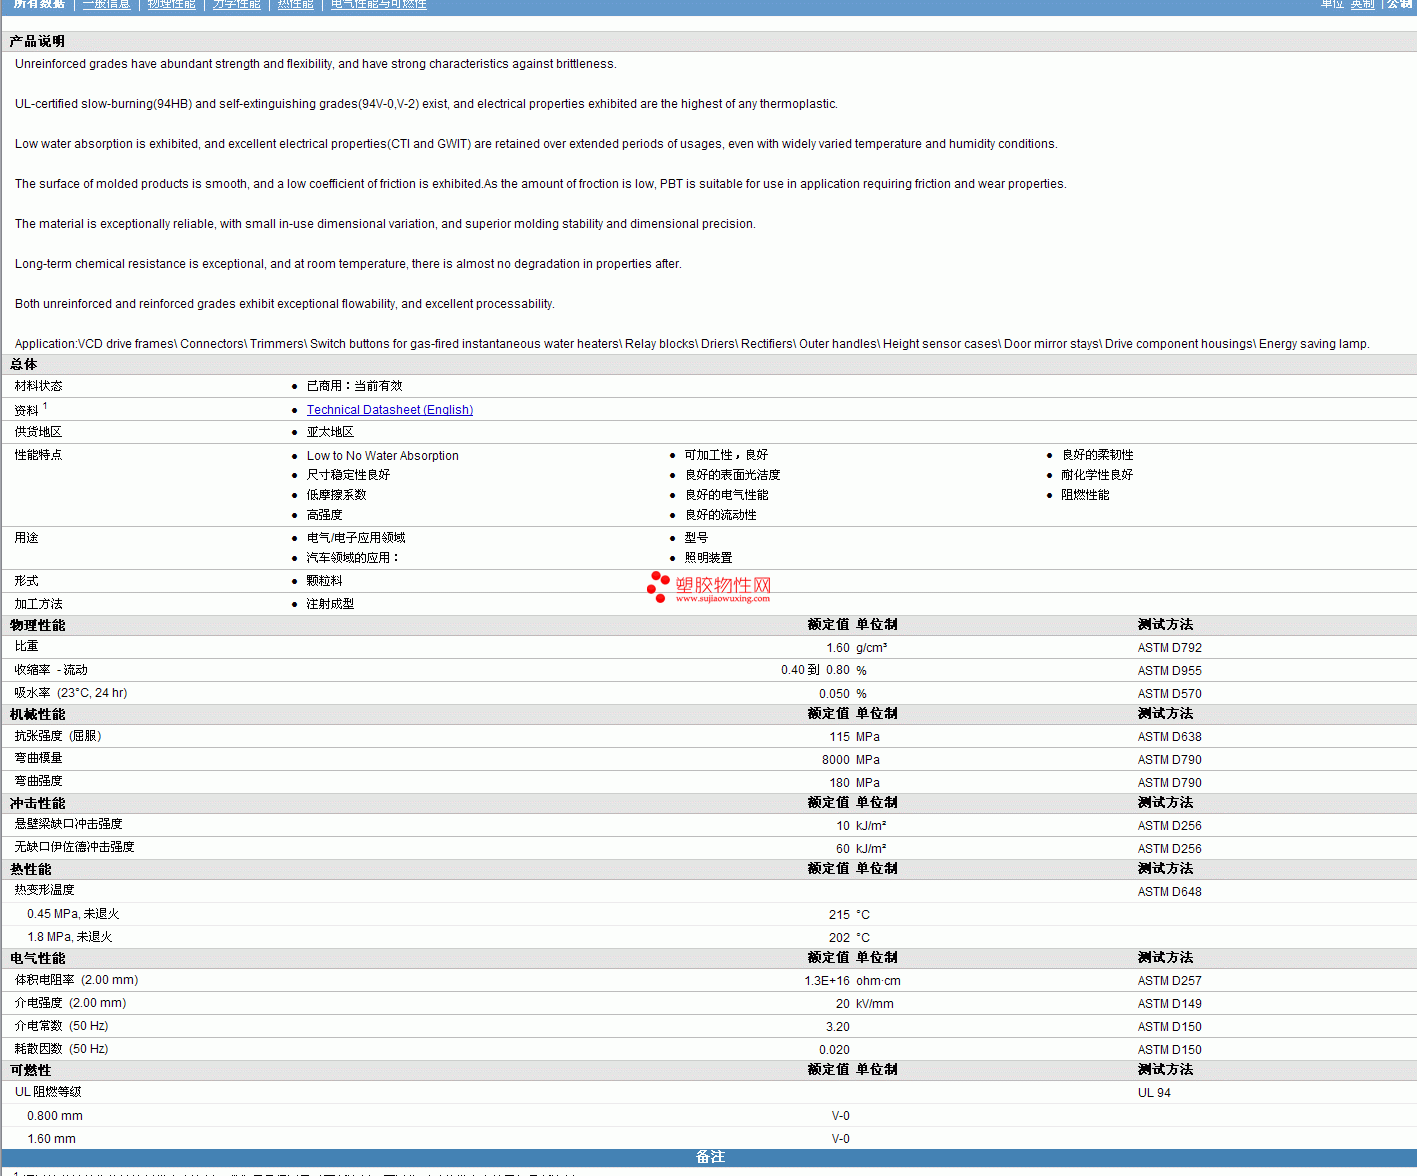Select the 力学性能 tab
The image size is (1417, 1176).
pos(237,4)
